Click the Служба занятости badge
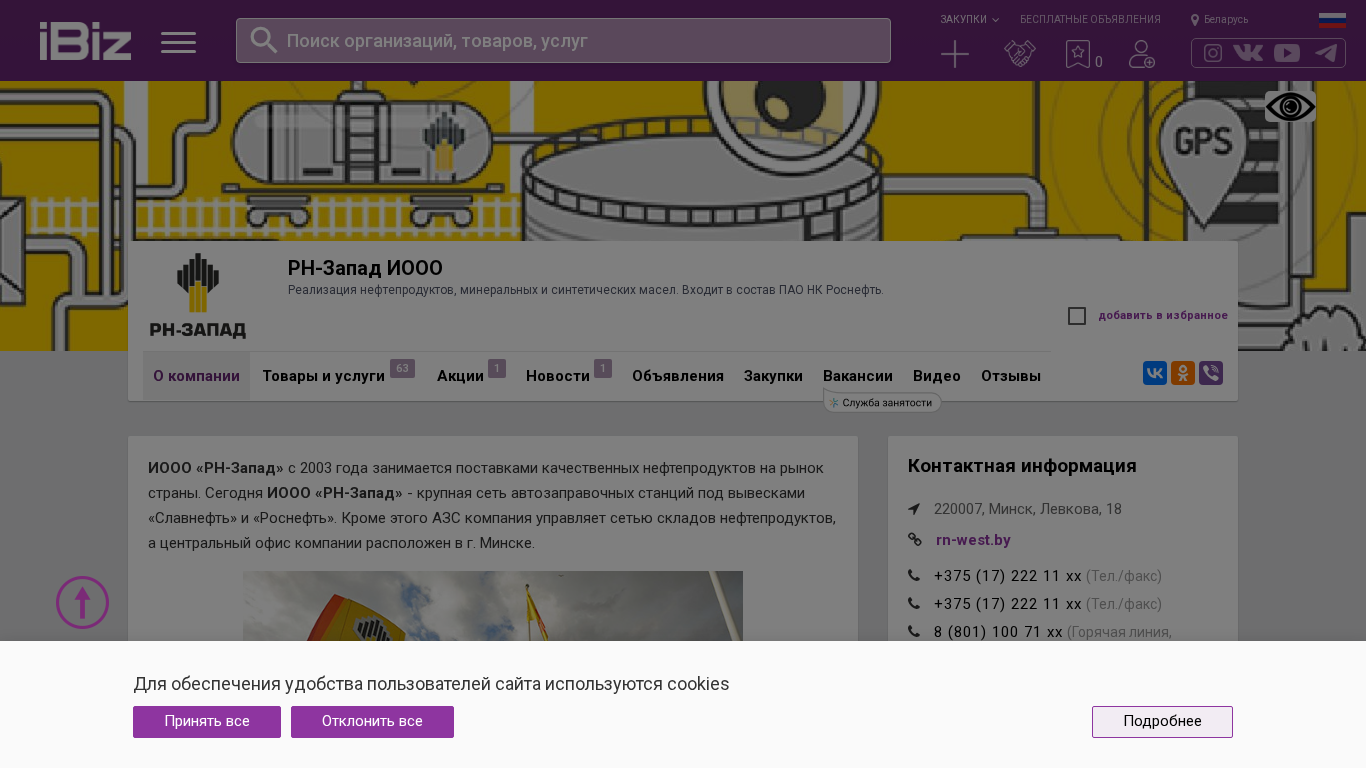Image resolution: width=1366 pixels, height=768 pixels. (883, 403)
